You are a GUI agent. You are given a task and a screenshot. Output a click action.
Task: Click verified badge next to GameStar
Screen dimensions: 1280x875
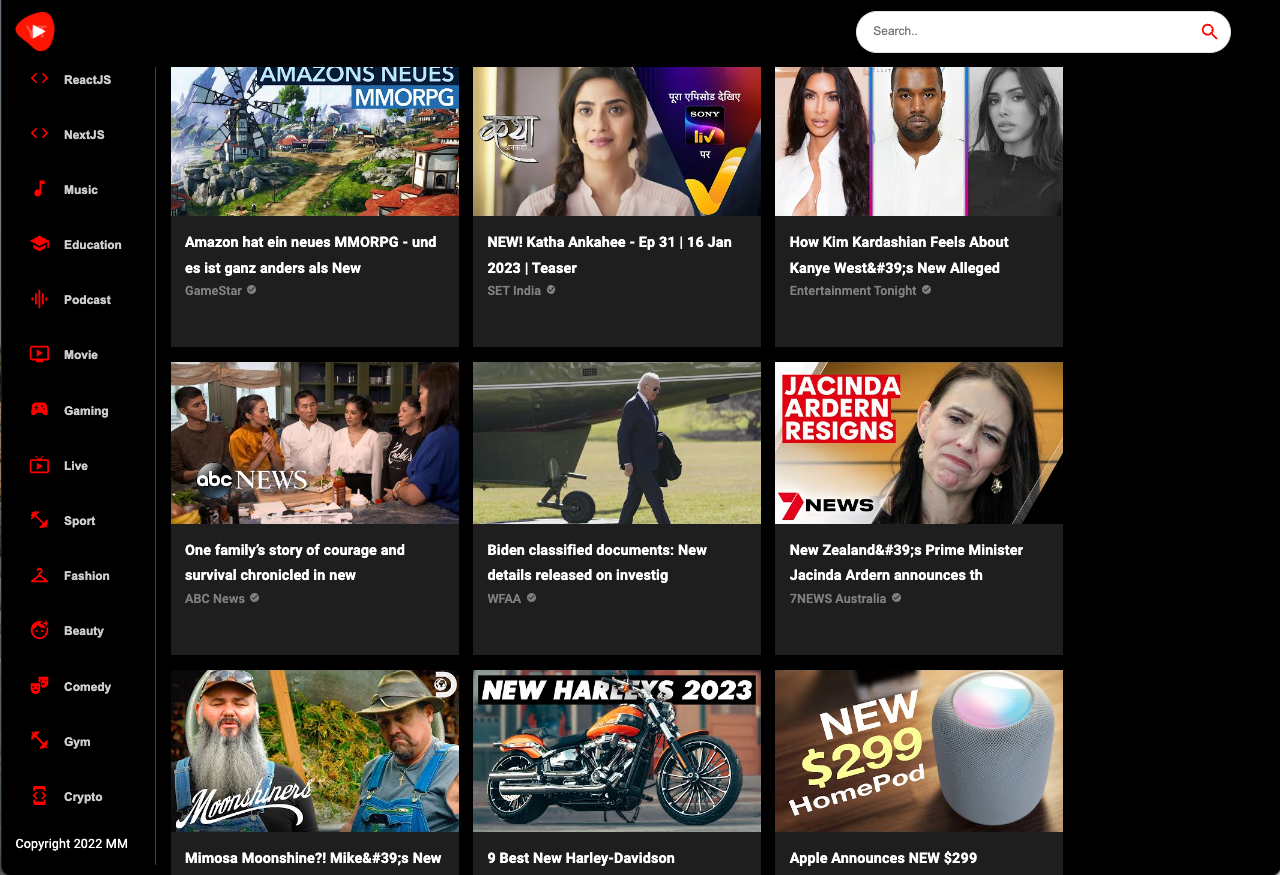(x=251, y=290)
